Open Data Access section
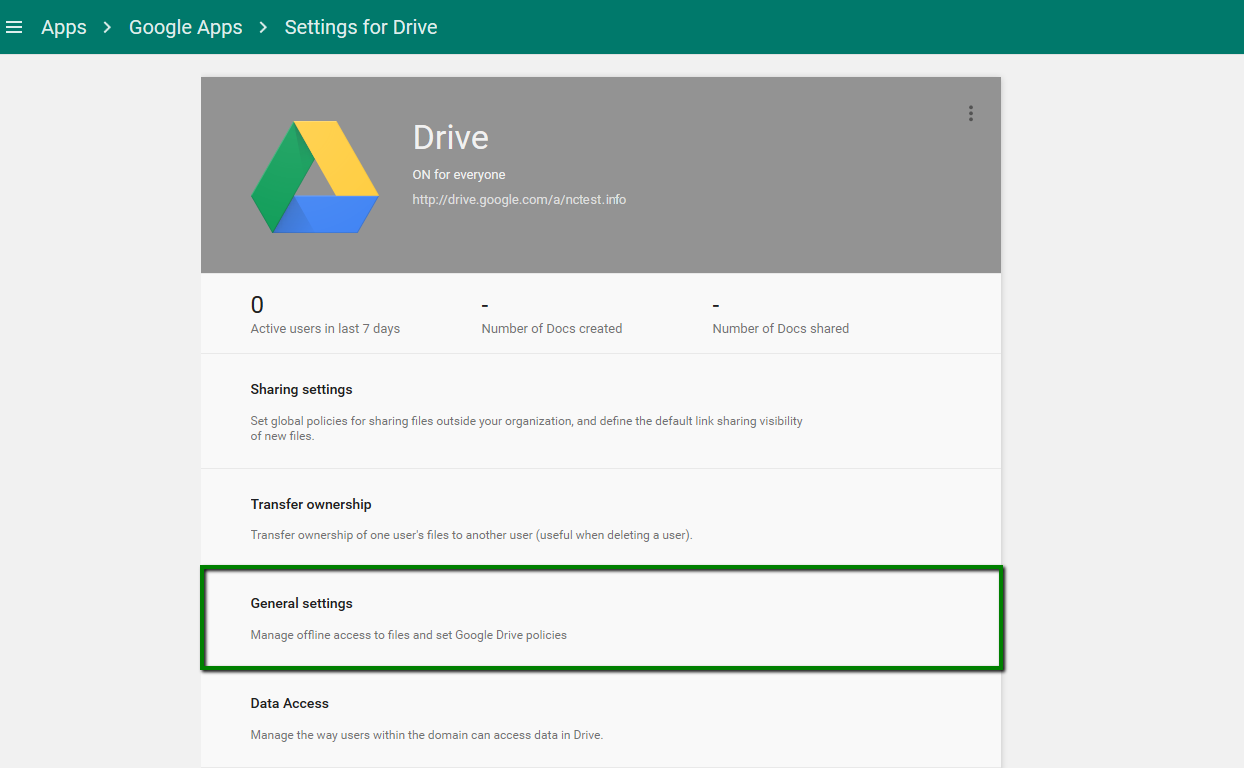The image size is (1244, 768). [x=601, y=719]
